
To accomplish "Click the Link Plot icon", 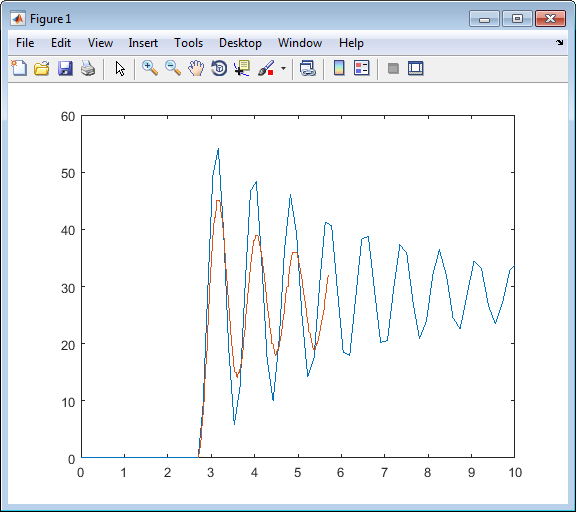I will (308, 68).
